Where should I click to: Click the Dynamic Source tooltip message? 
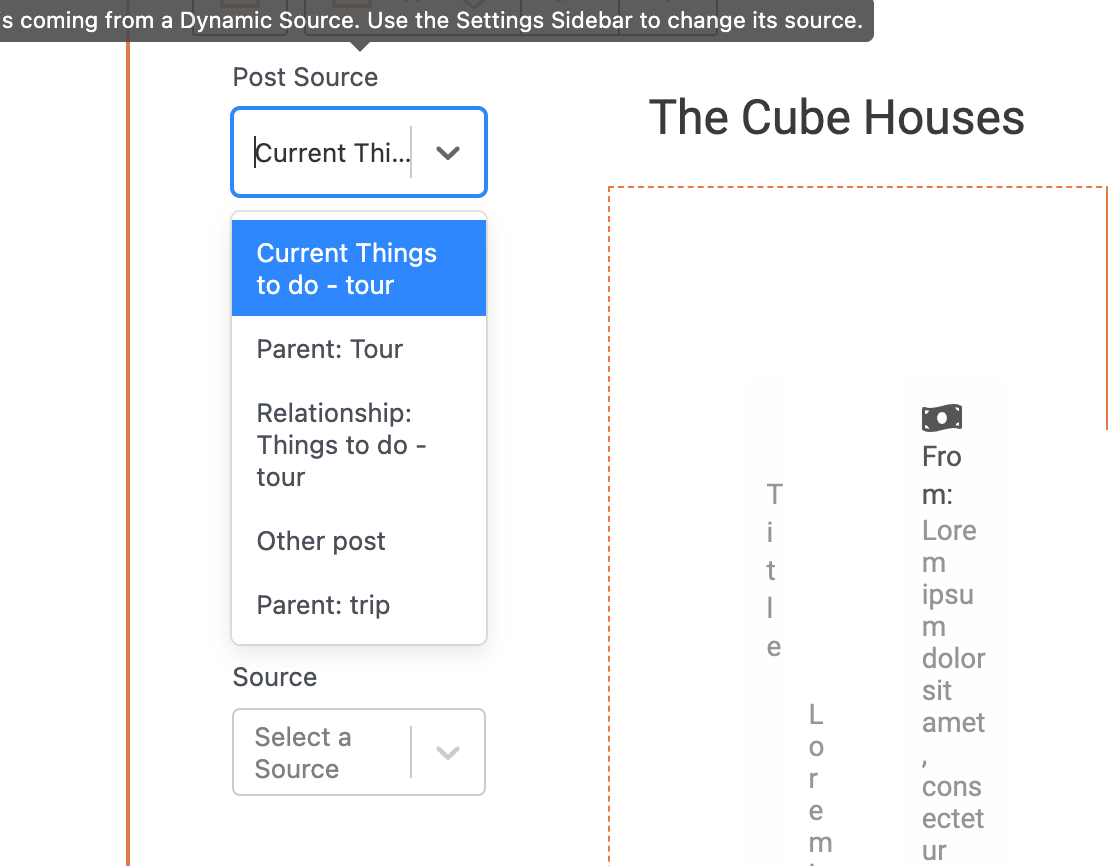click(431, 20)
